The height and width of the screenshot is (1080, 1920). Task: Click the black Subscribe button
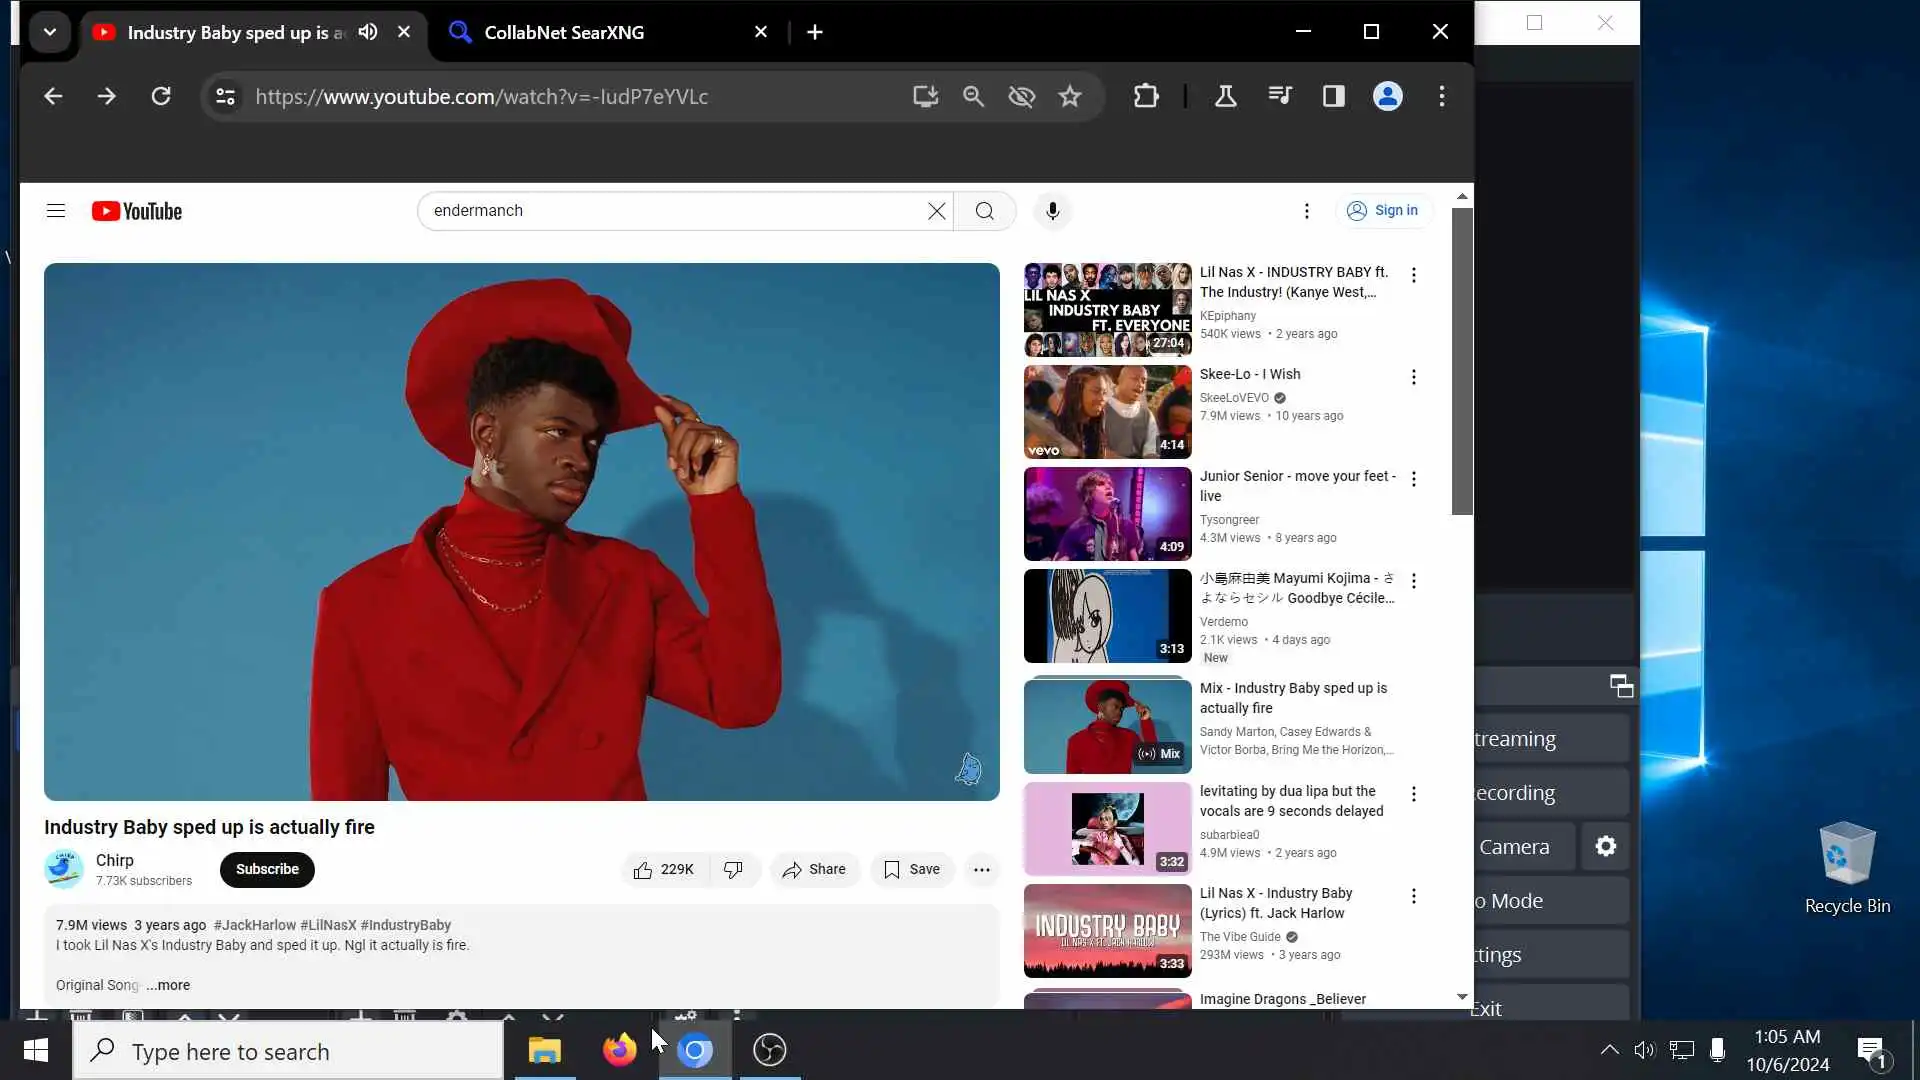[267, 870]
